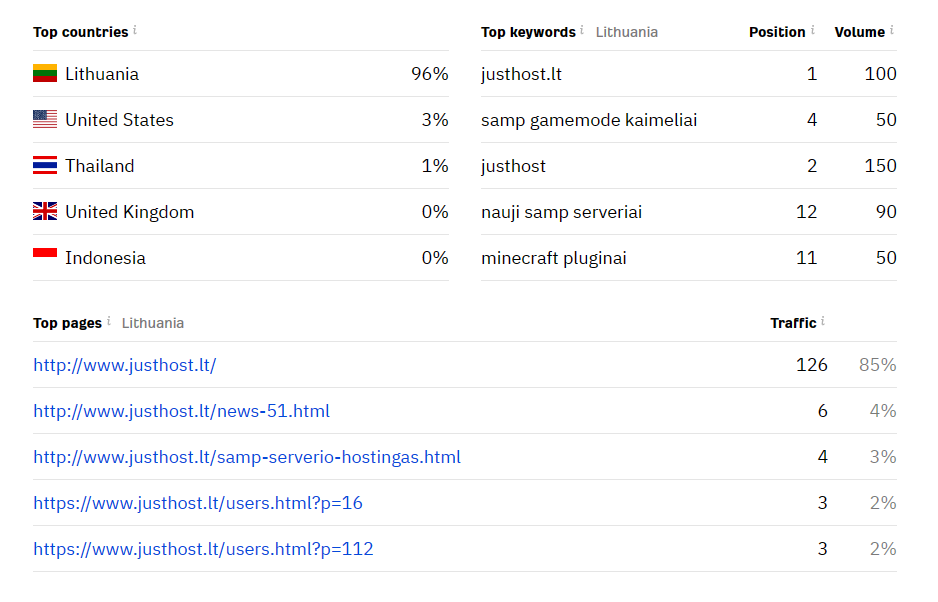The height and width of the screenshot is (602, 938).
Task: Click the Traffic column header
Action: (x=793, y=324)
